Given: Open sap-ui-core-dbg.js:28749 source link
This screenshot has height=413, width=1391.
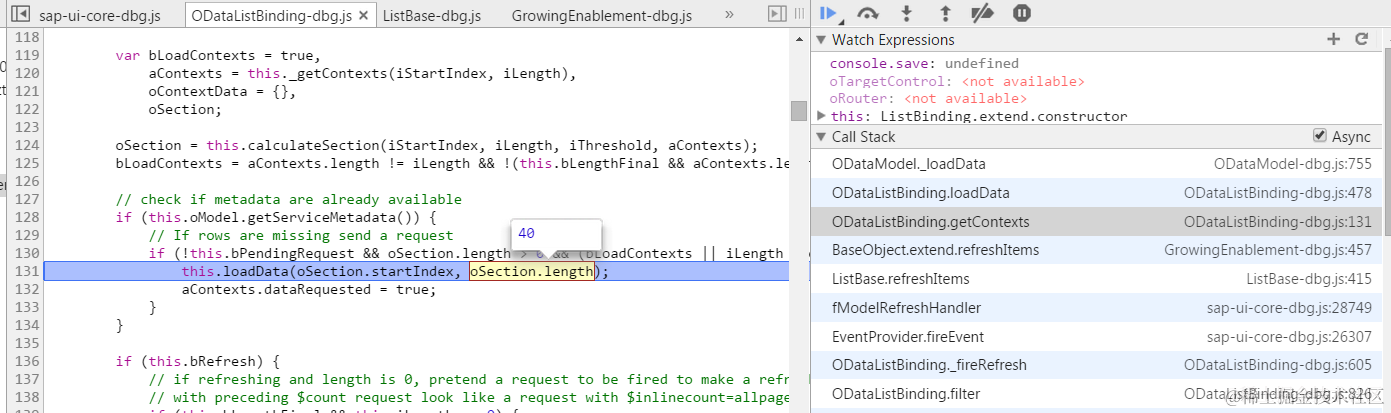Looking at the screenshot, I should point(1289,308).
